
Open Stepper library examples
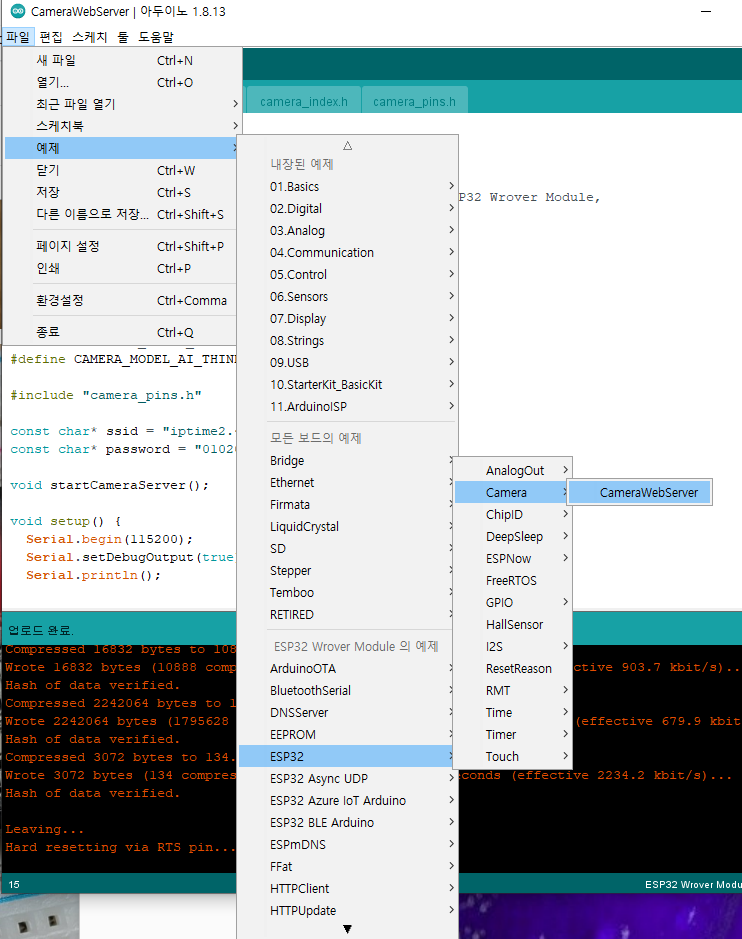[x=347, y=571]
